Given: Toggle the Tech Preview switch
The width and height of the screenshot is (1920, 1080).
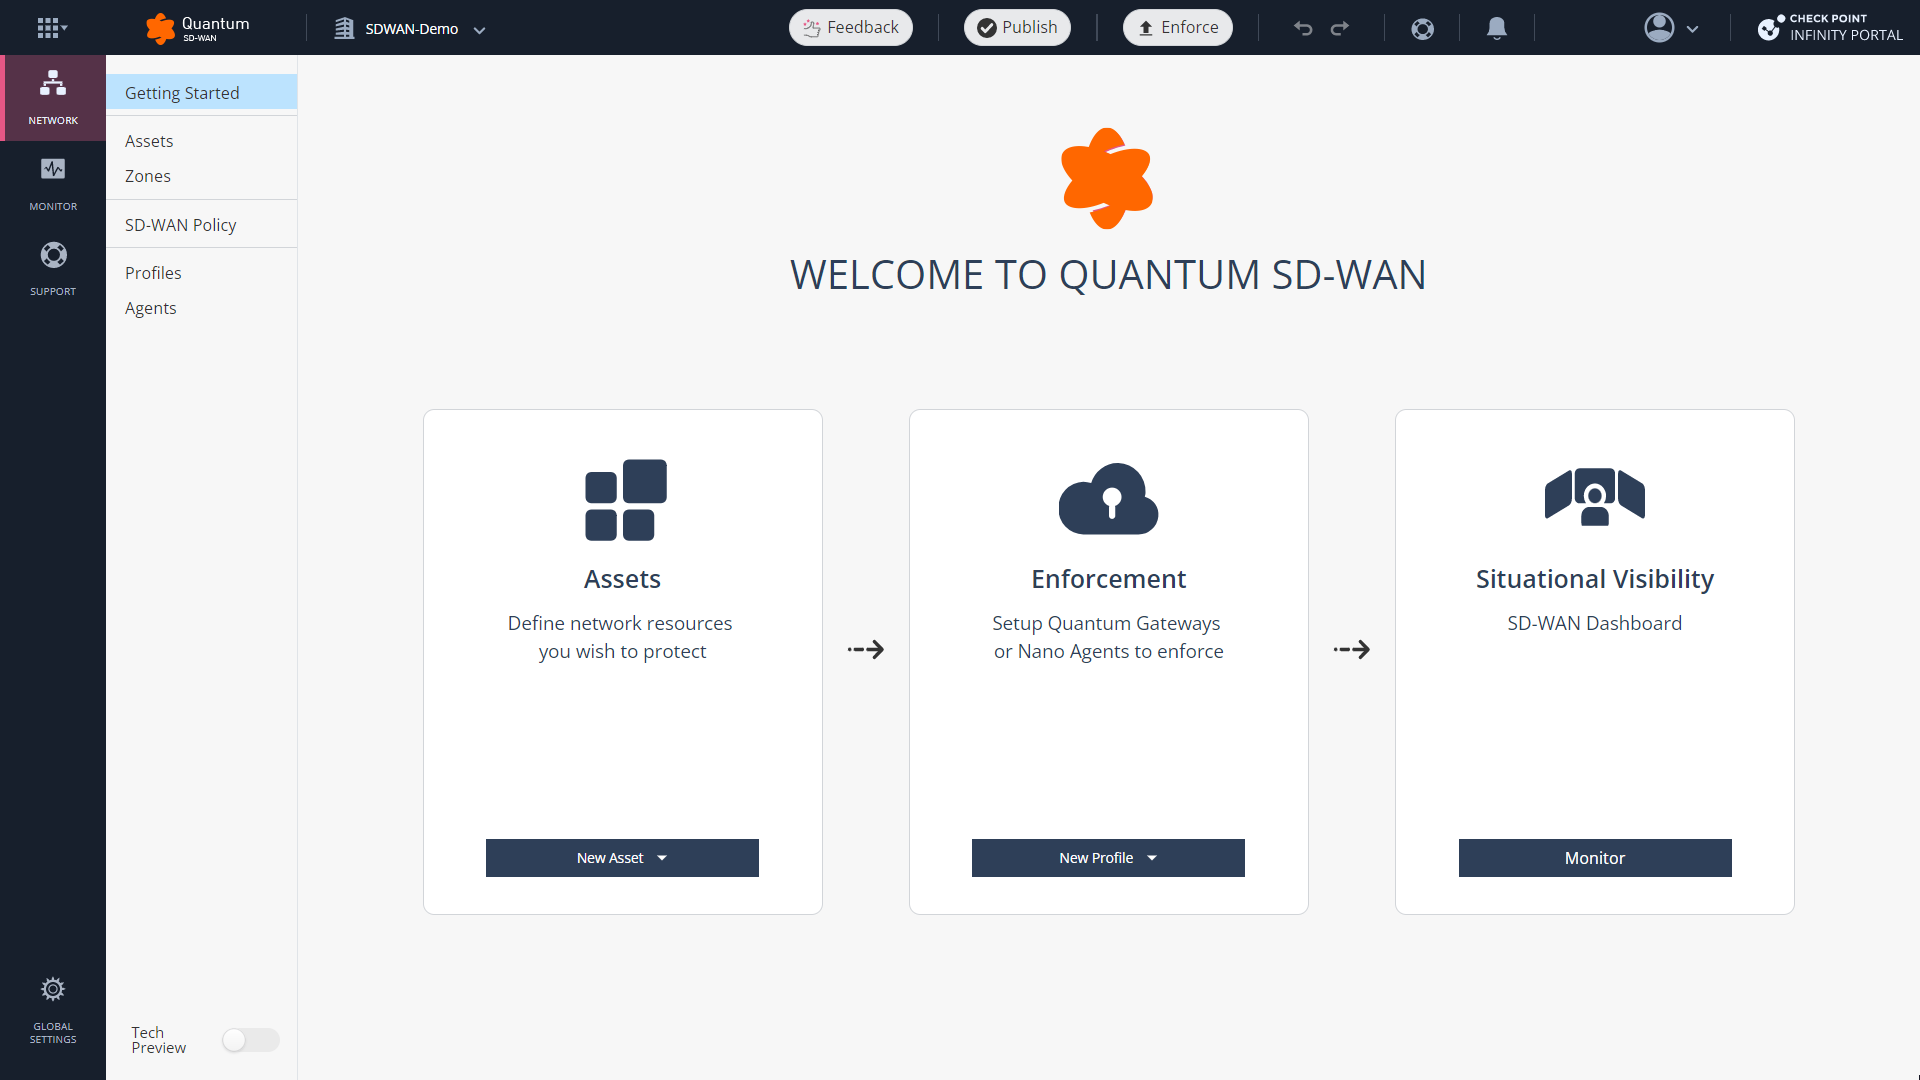Looking at the screenshot, I should point(249,1040).
